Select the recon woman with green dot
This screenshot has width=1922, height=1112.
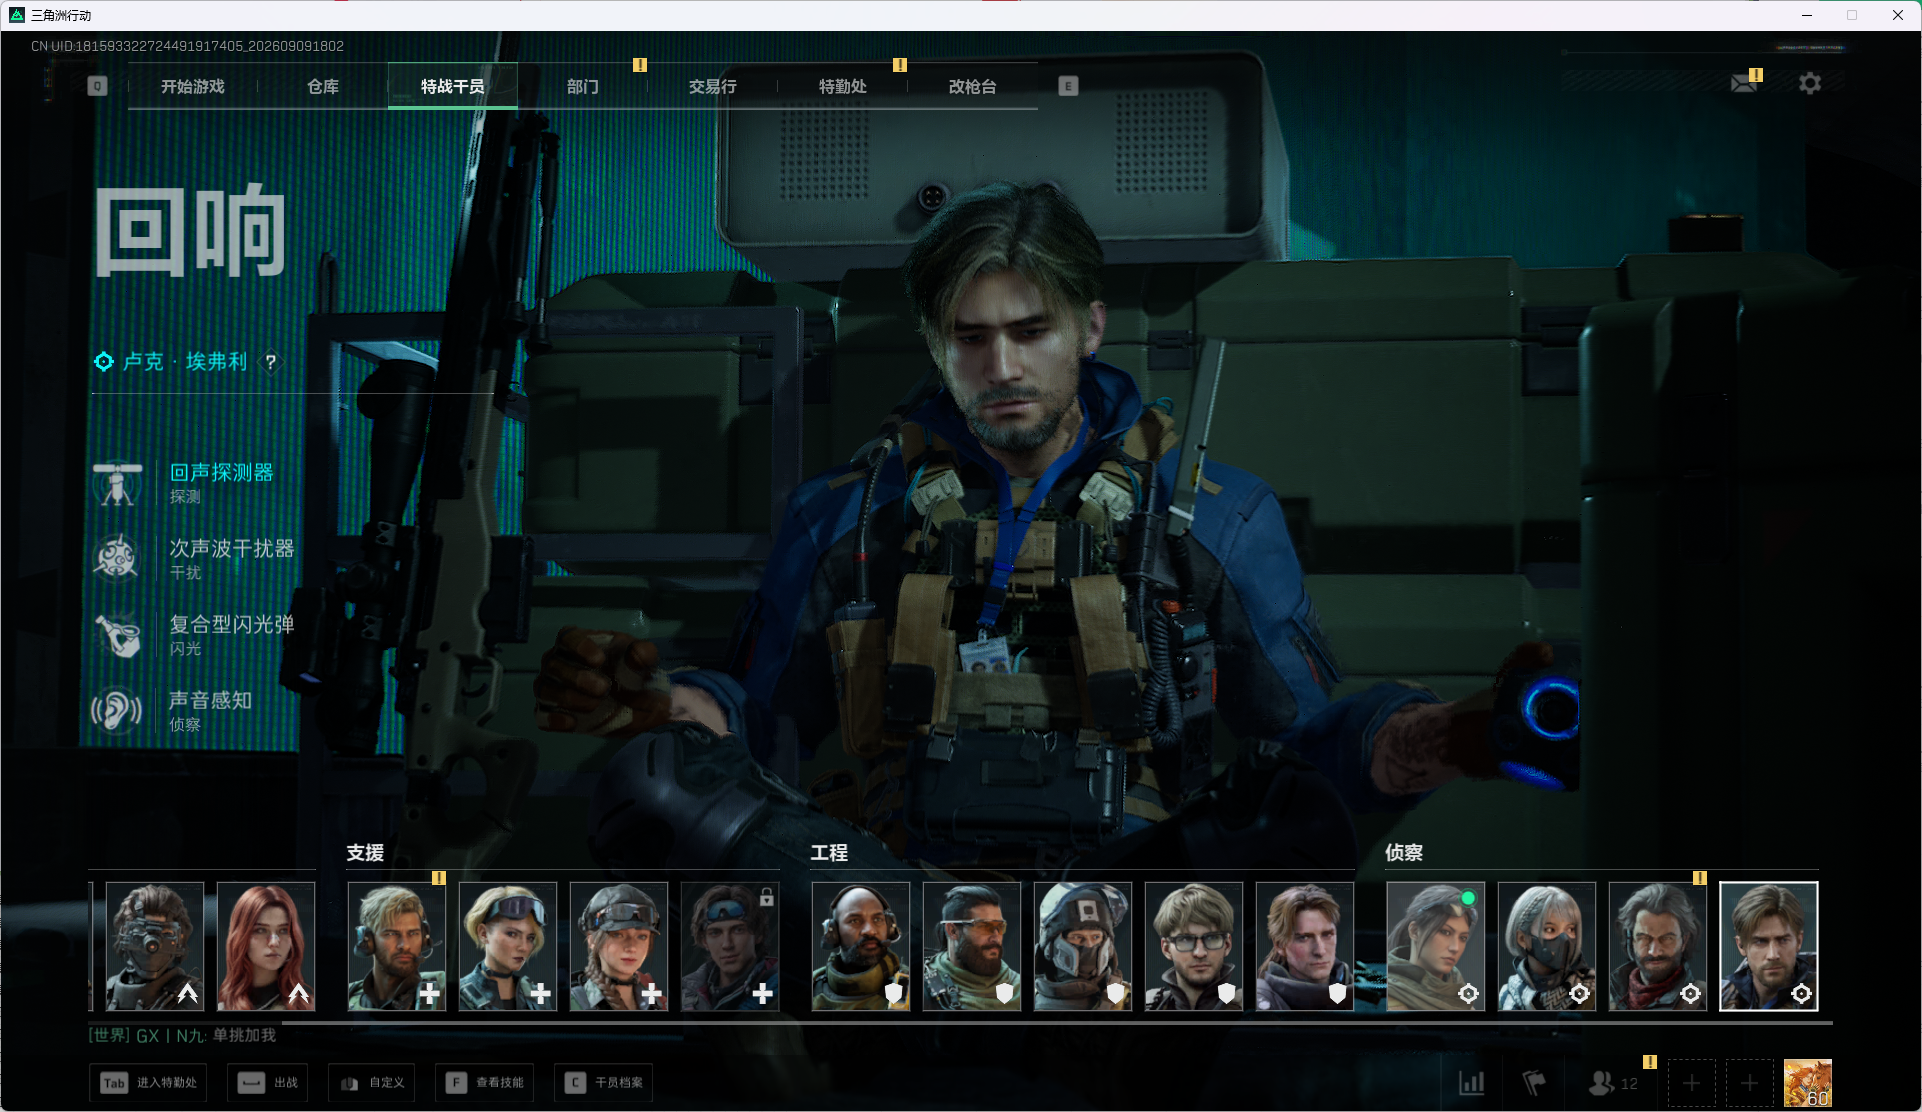pyautogui.click(x=1436, y=946)
